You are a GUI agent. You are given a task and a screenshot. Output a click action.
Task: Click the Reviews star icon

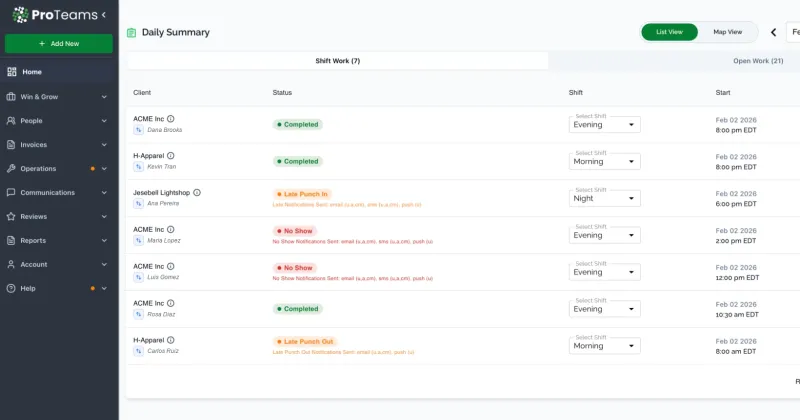[x=11, y=216]
